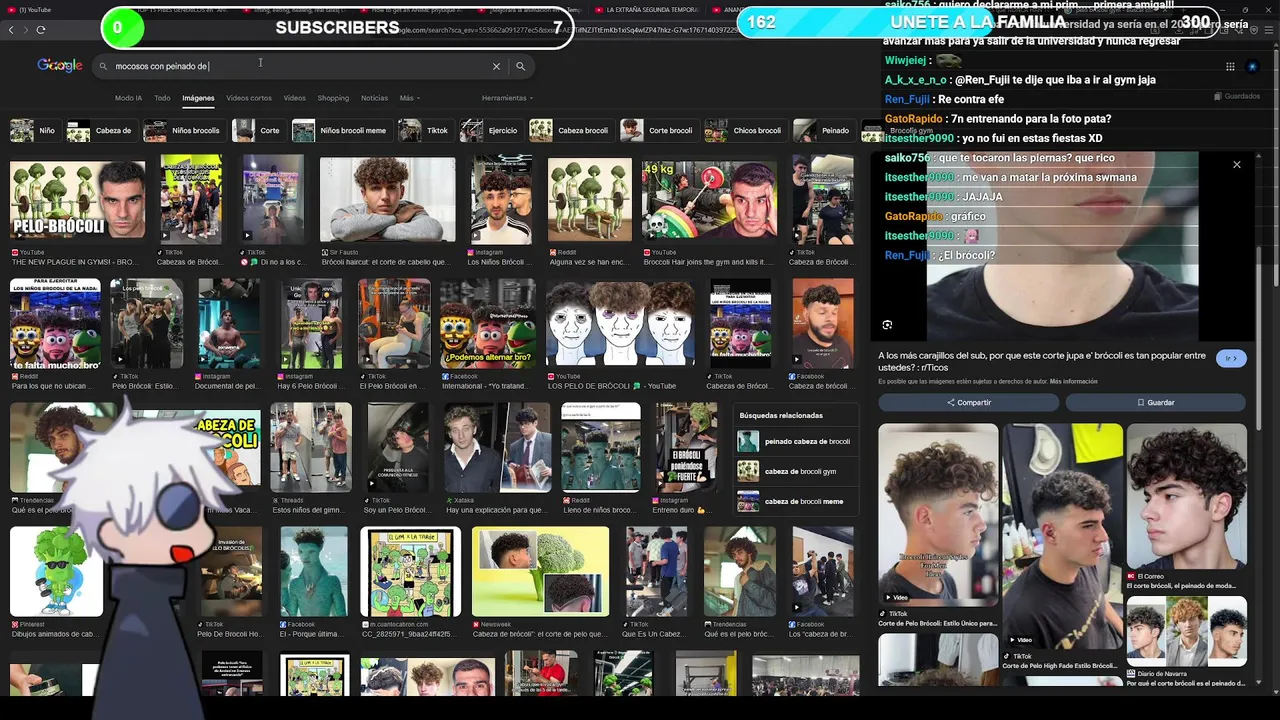The width and height of the screenshot is (1280, 720).
Task: Switch to the (1) YouTube browser tab
Action: (40, 10)
